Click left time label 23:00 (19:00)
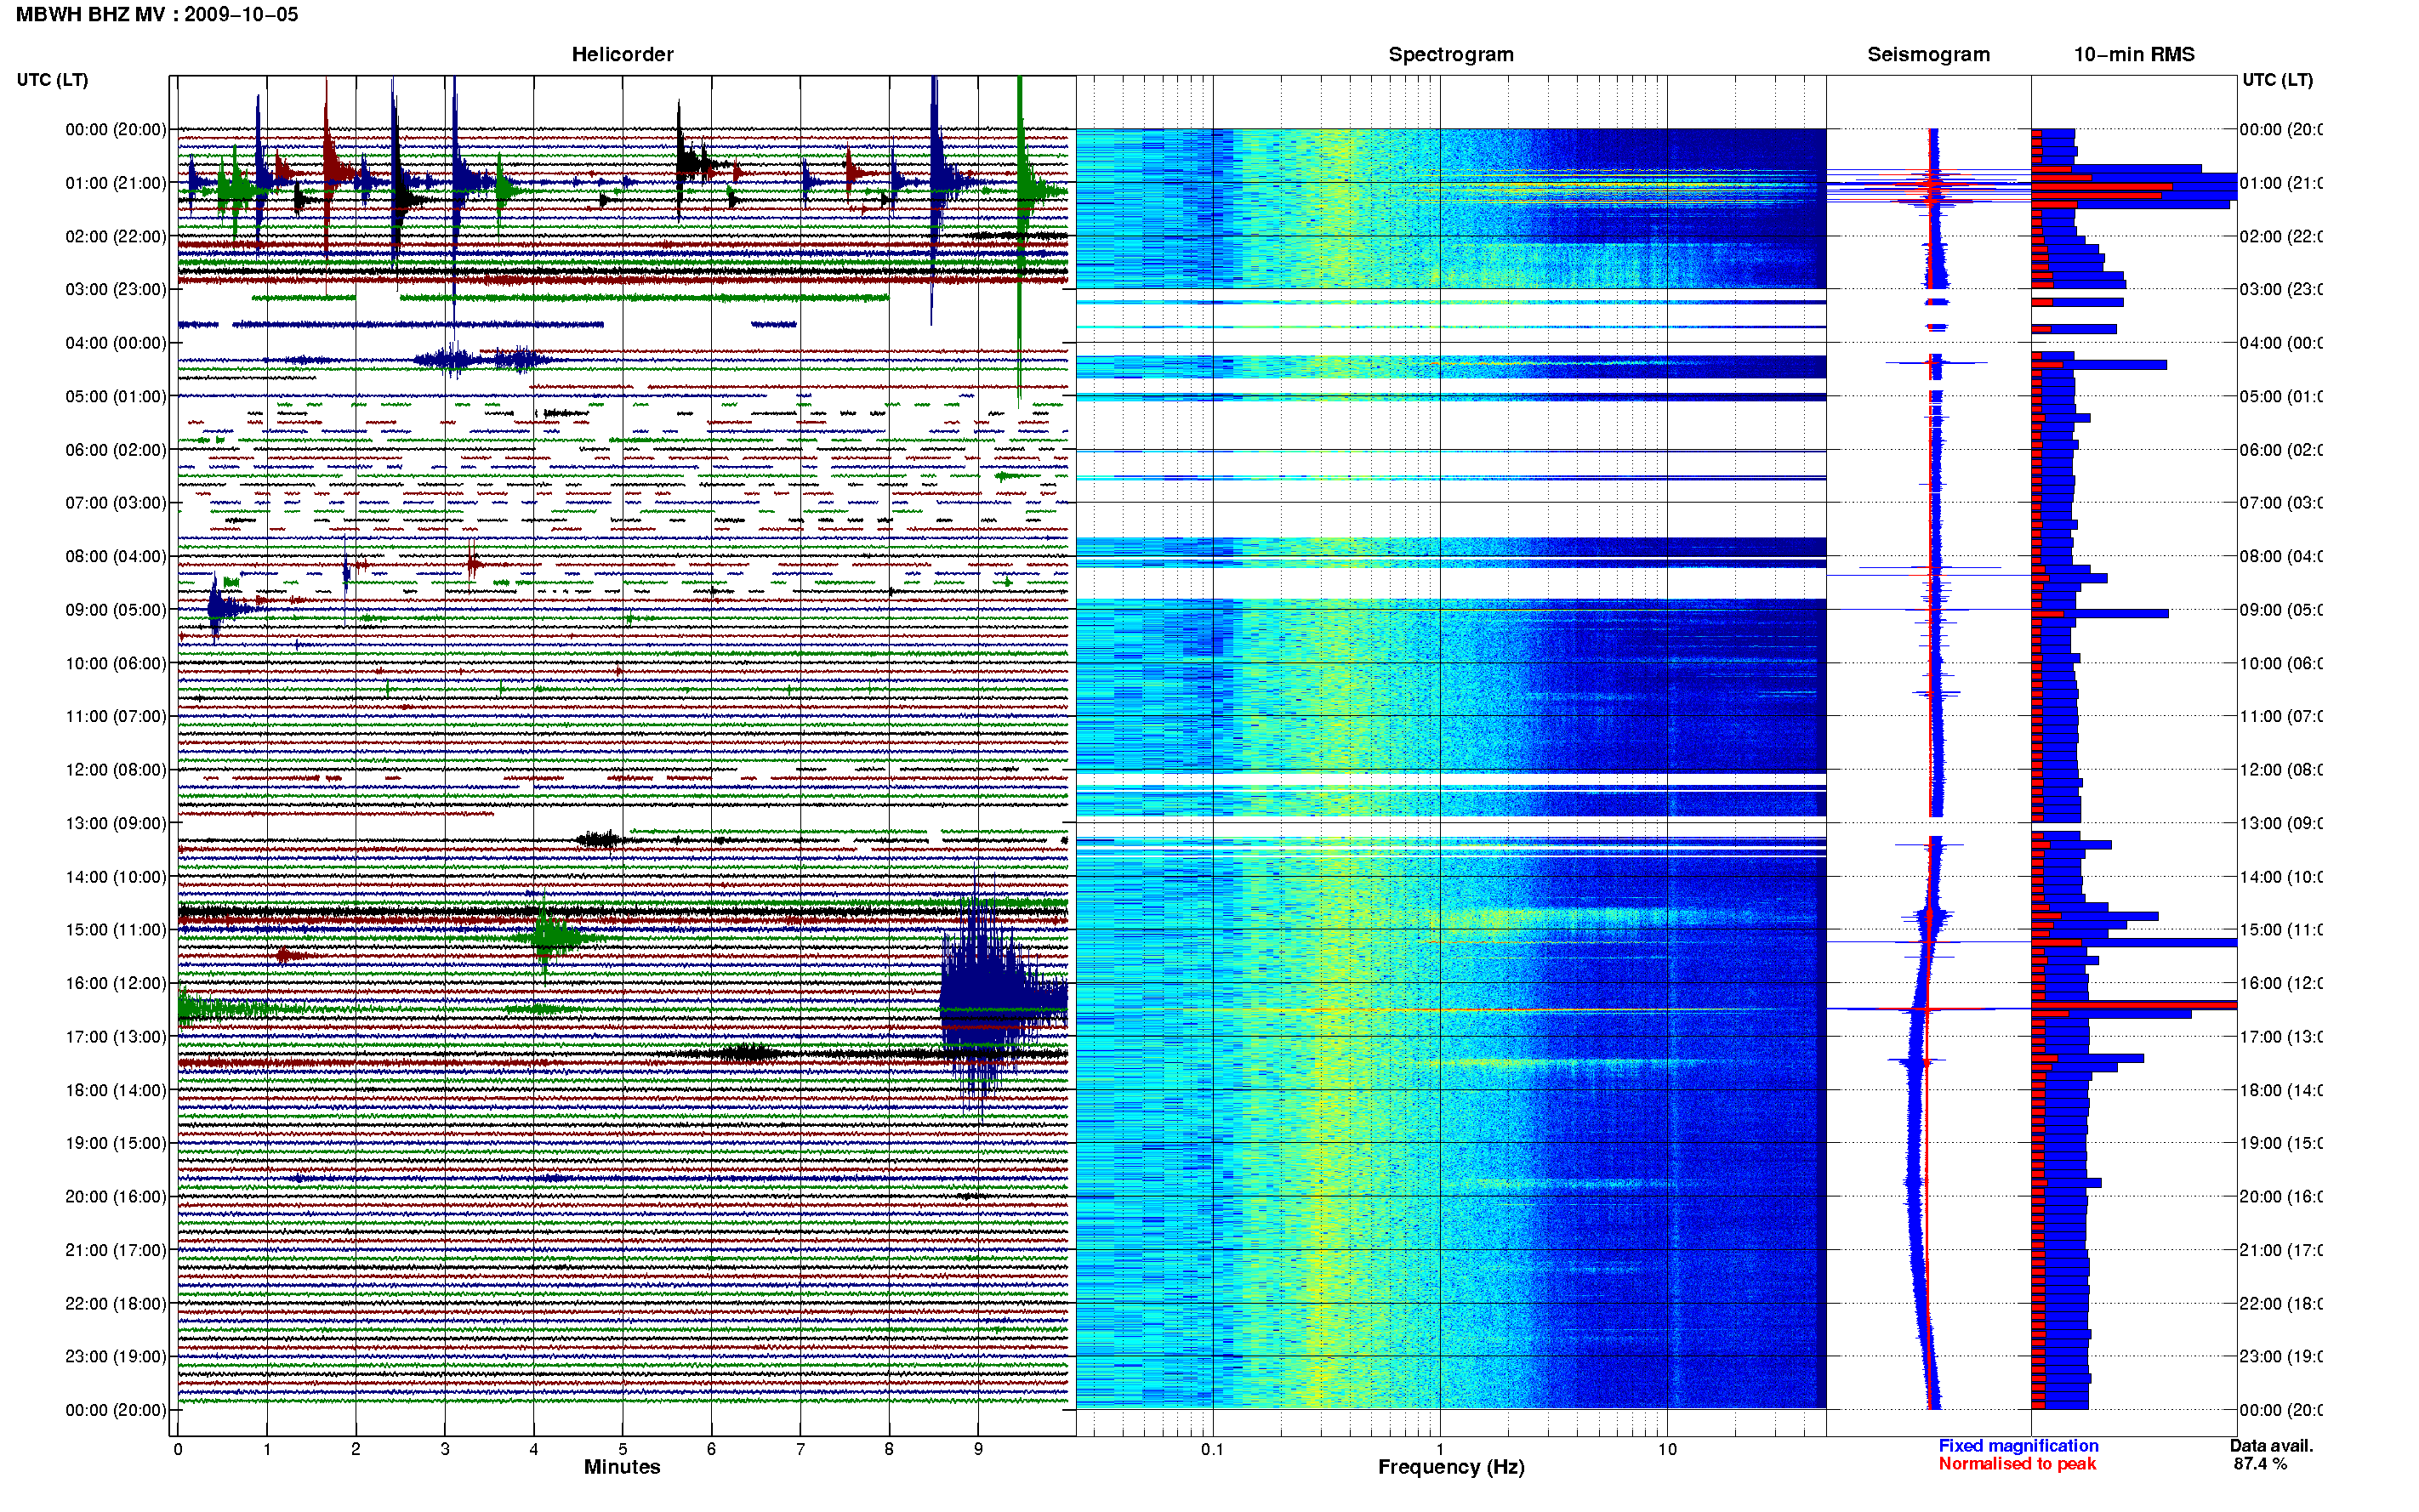2419x1512 pixels. pos(116,1357)
